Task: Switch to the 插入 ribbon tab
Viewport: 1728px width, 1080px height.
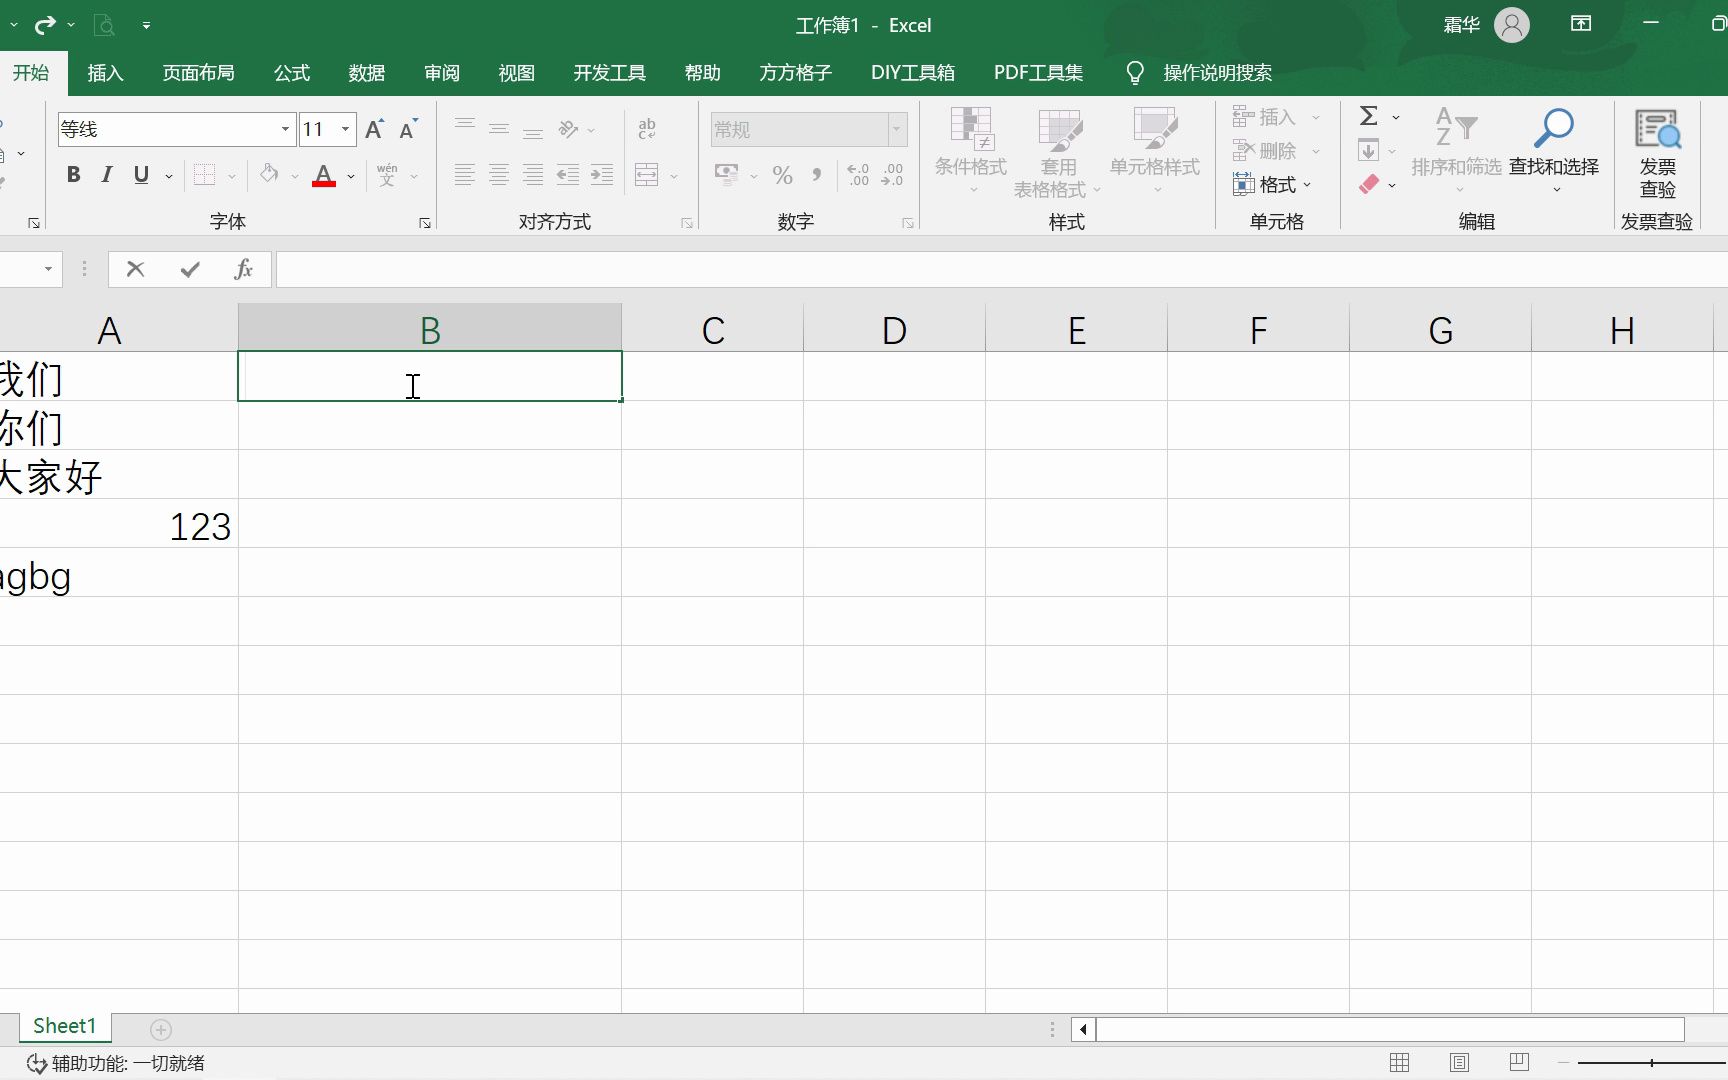Action: (x=105, y=72)
